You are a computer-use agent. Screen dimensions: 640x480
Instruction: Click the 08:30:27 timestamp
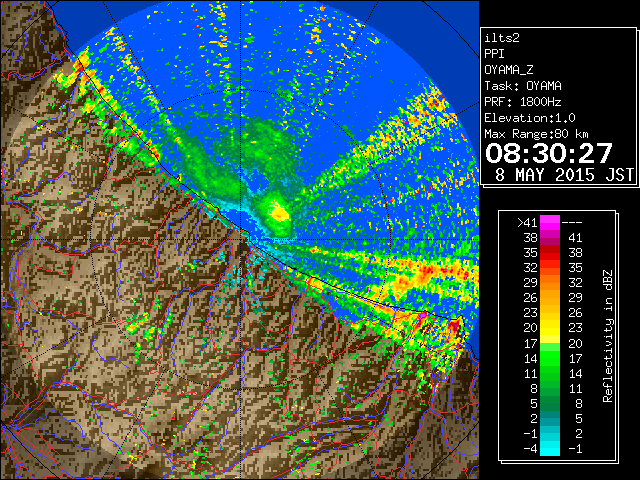[x=549, y=153]
